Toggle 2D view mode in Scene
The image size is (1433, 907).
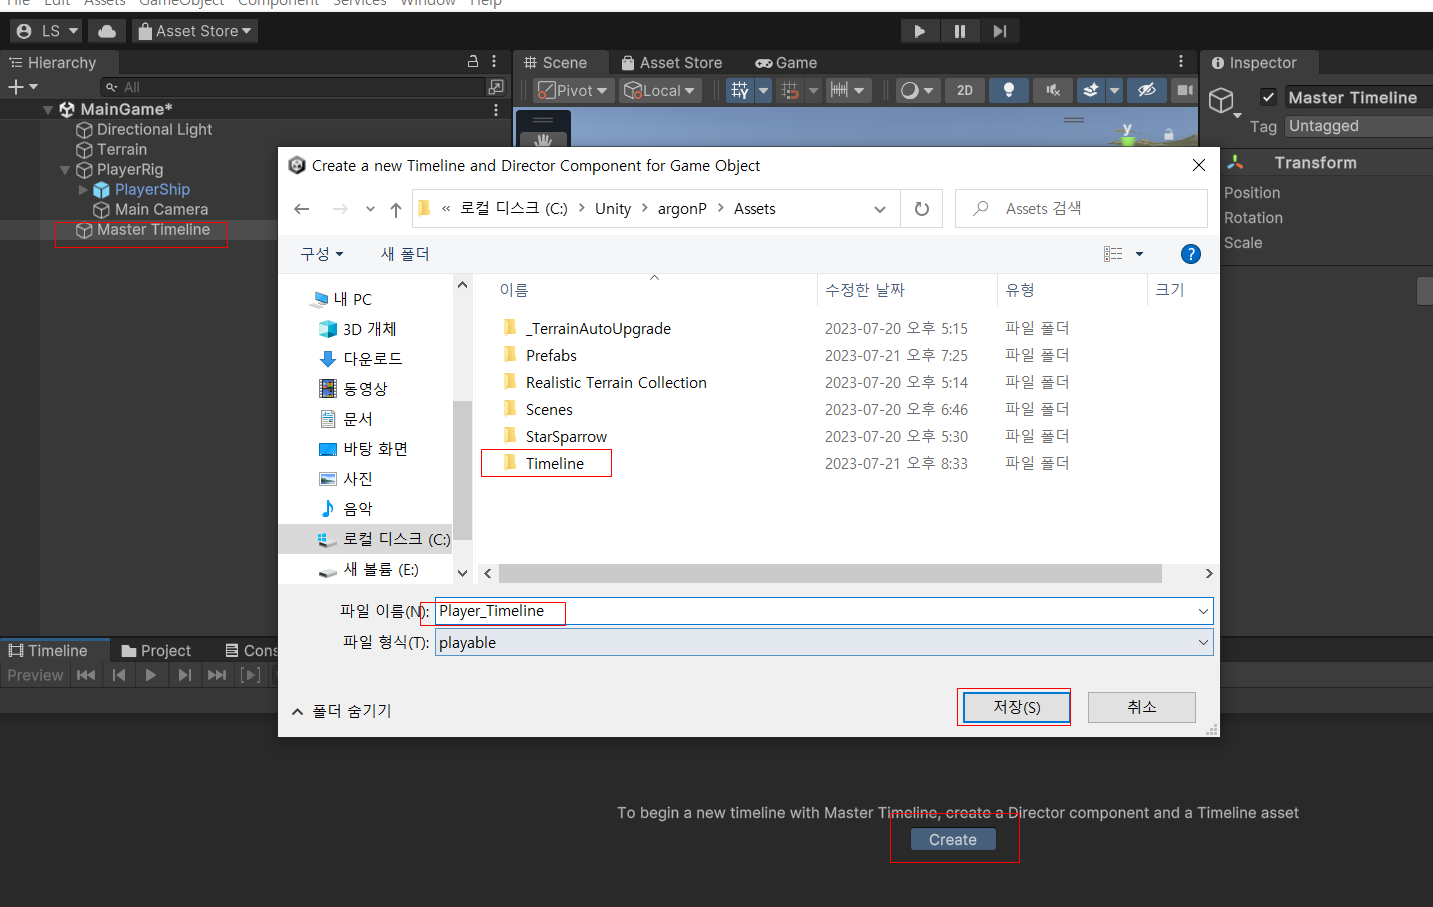(964, 90)
